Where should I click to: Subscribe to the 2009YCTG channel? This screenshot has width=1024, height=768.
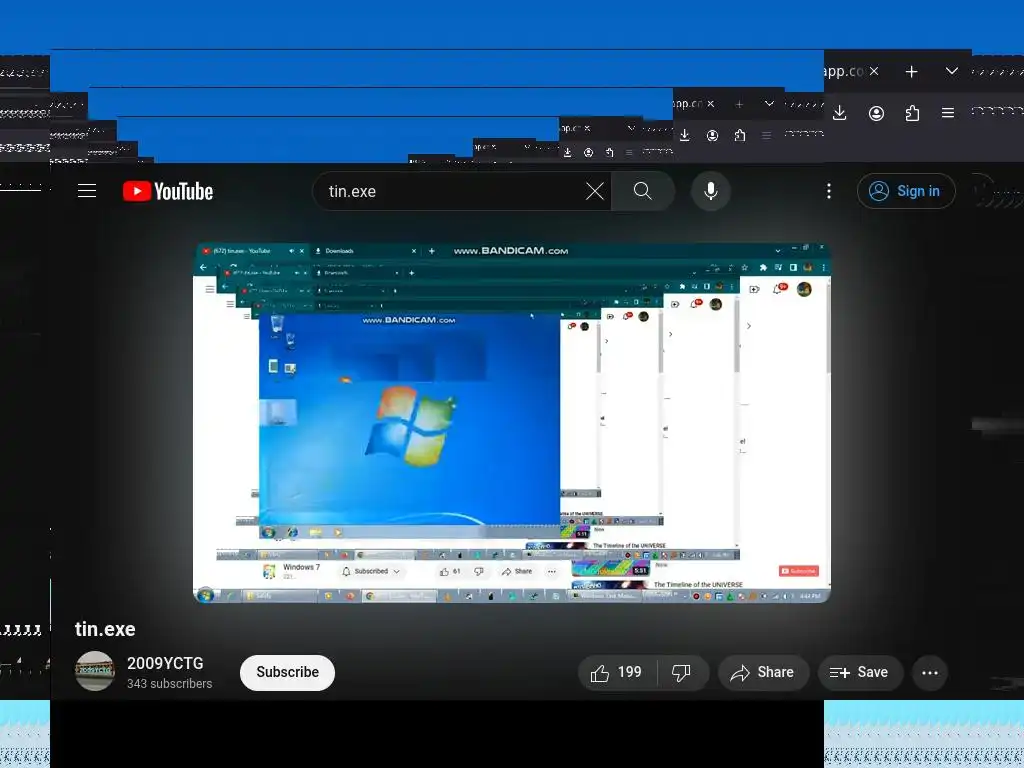[x=287, y=672]
